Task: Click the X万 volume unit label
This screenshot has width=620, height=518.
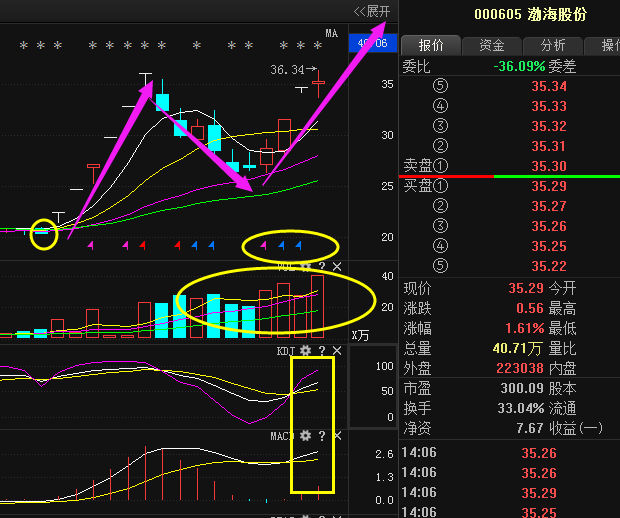Action: click(360, 336)
